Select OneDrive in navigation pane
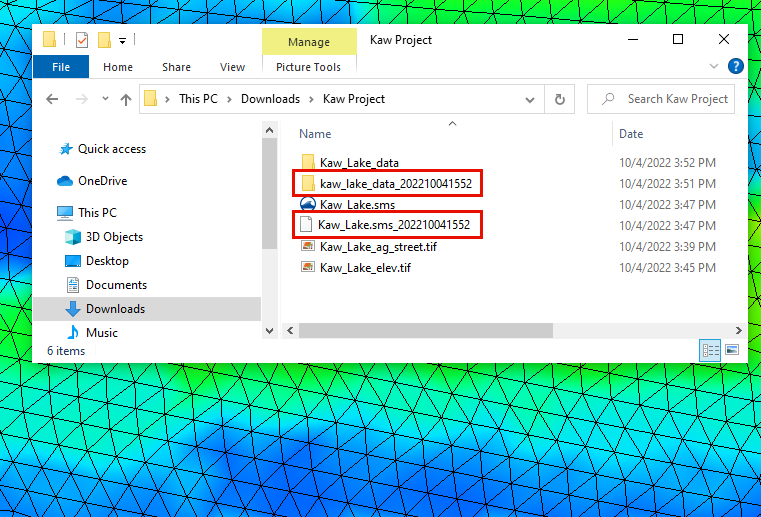The width and height of the screenshot is (761, 517). pyautogui.click(x=102, y=181)
